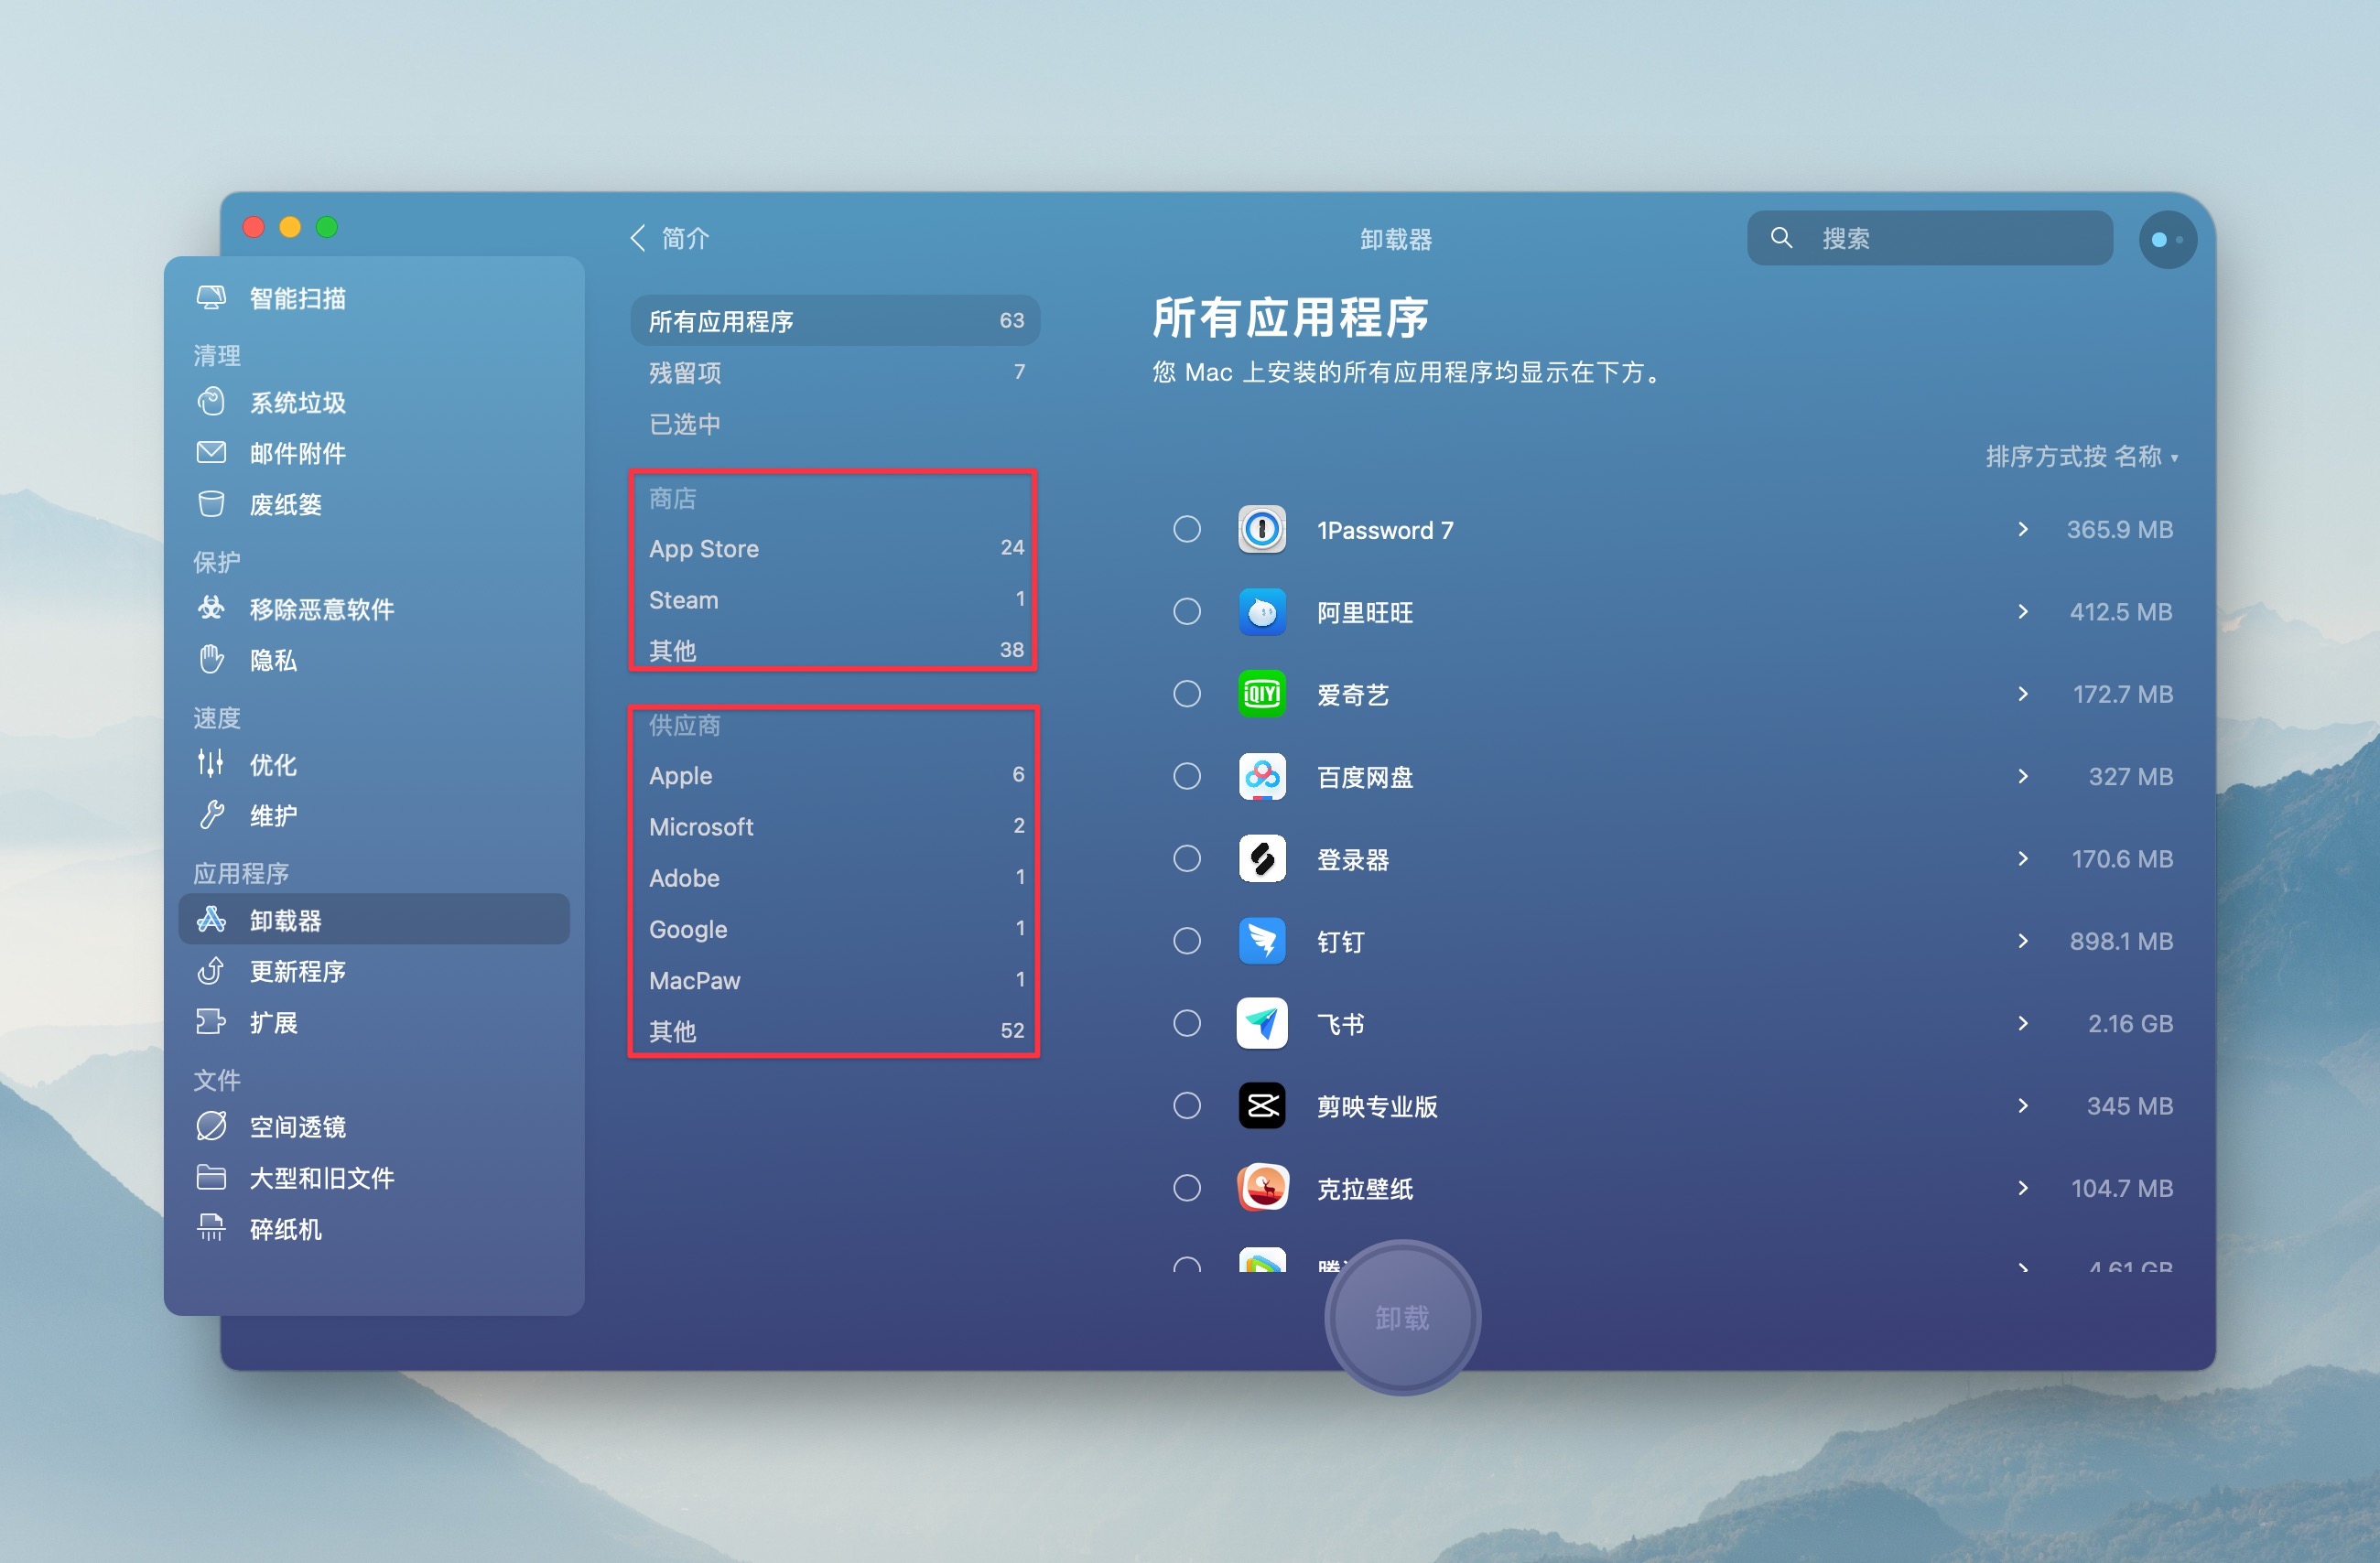
Task: Click the Malware Removal biohazard icon
Action: [x=211, y=608]
